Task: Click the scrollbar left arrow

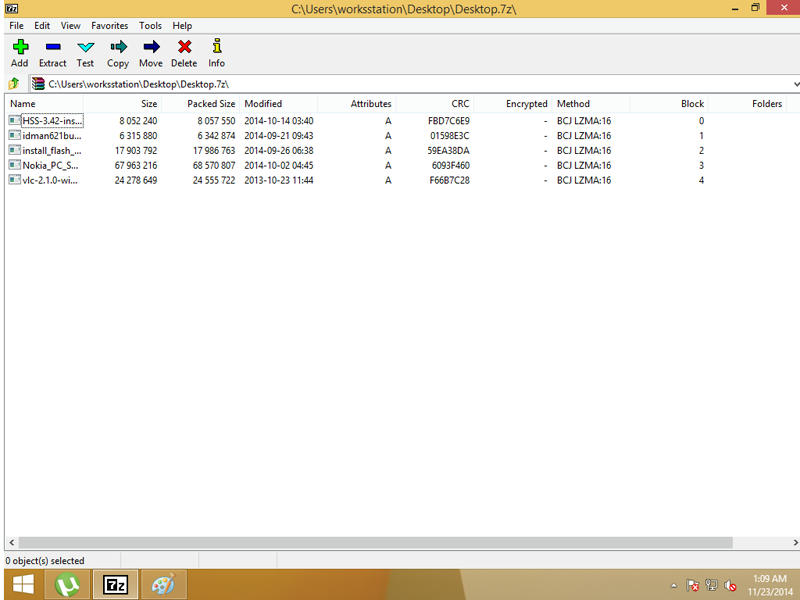Action: [12, 542]
